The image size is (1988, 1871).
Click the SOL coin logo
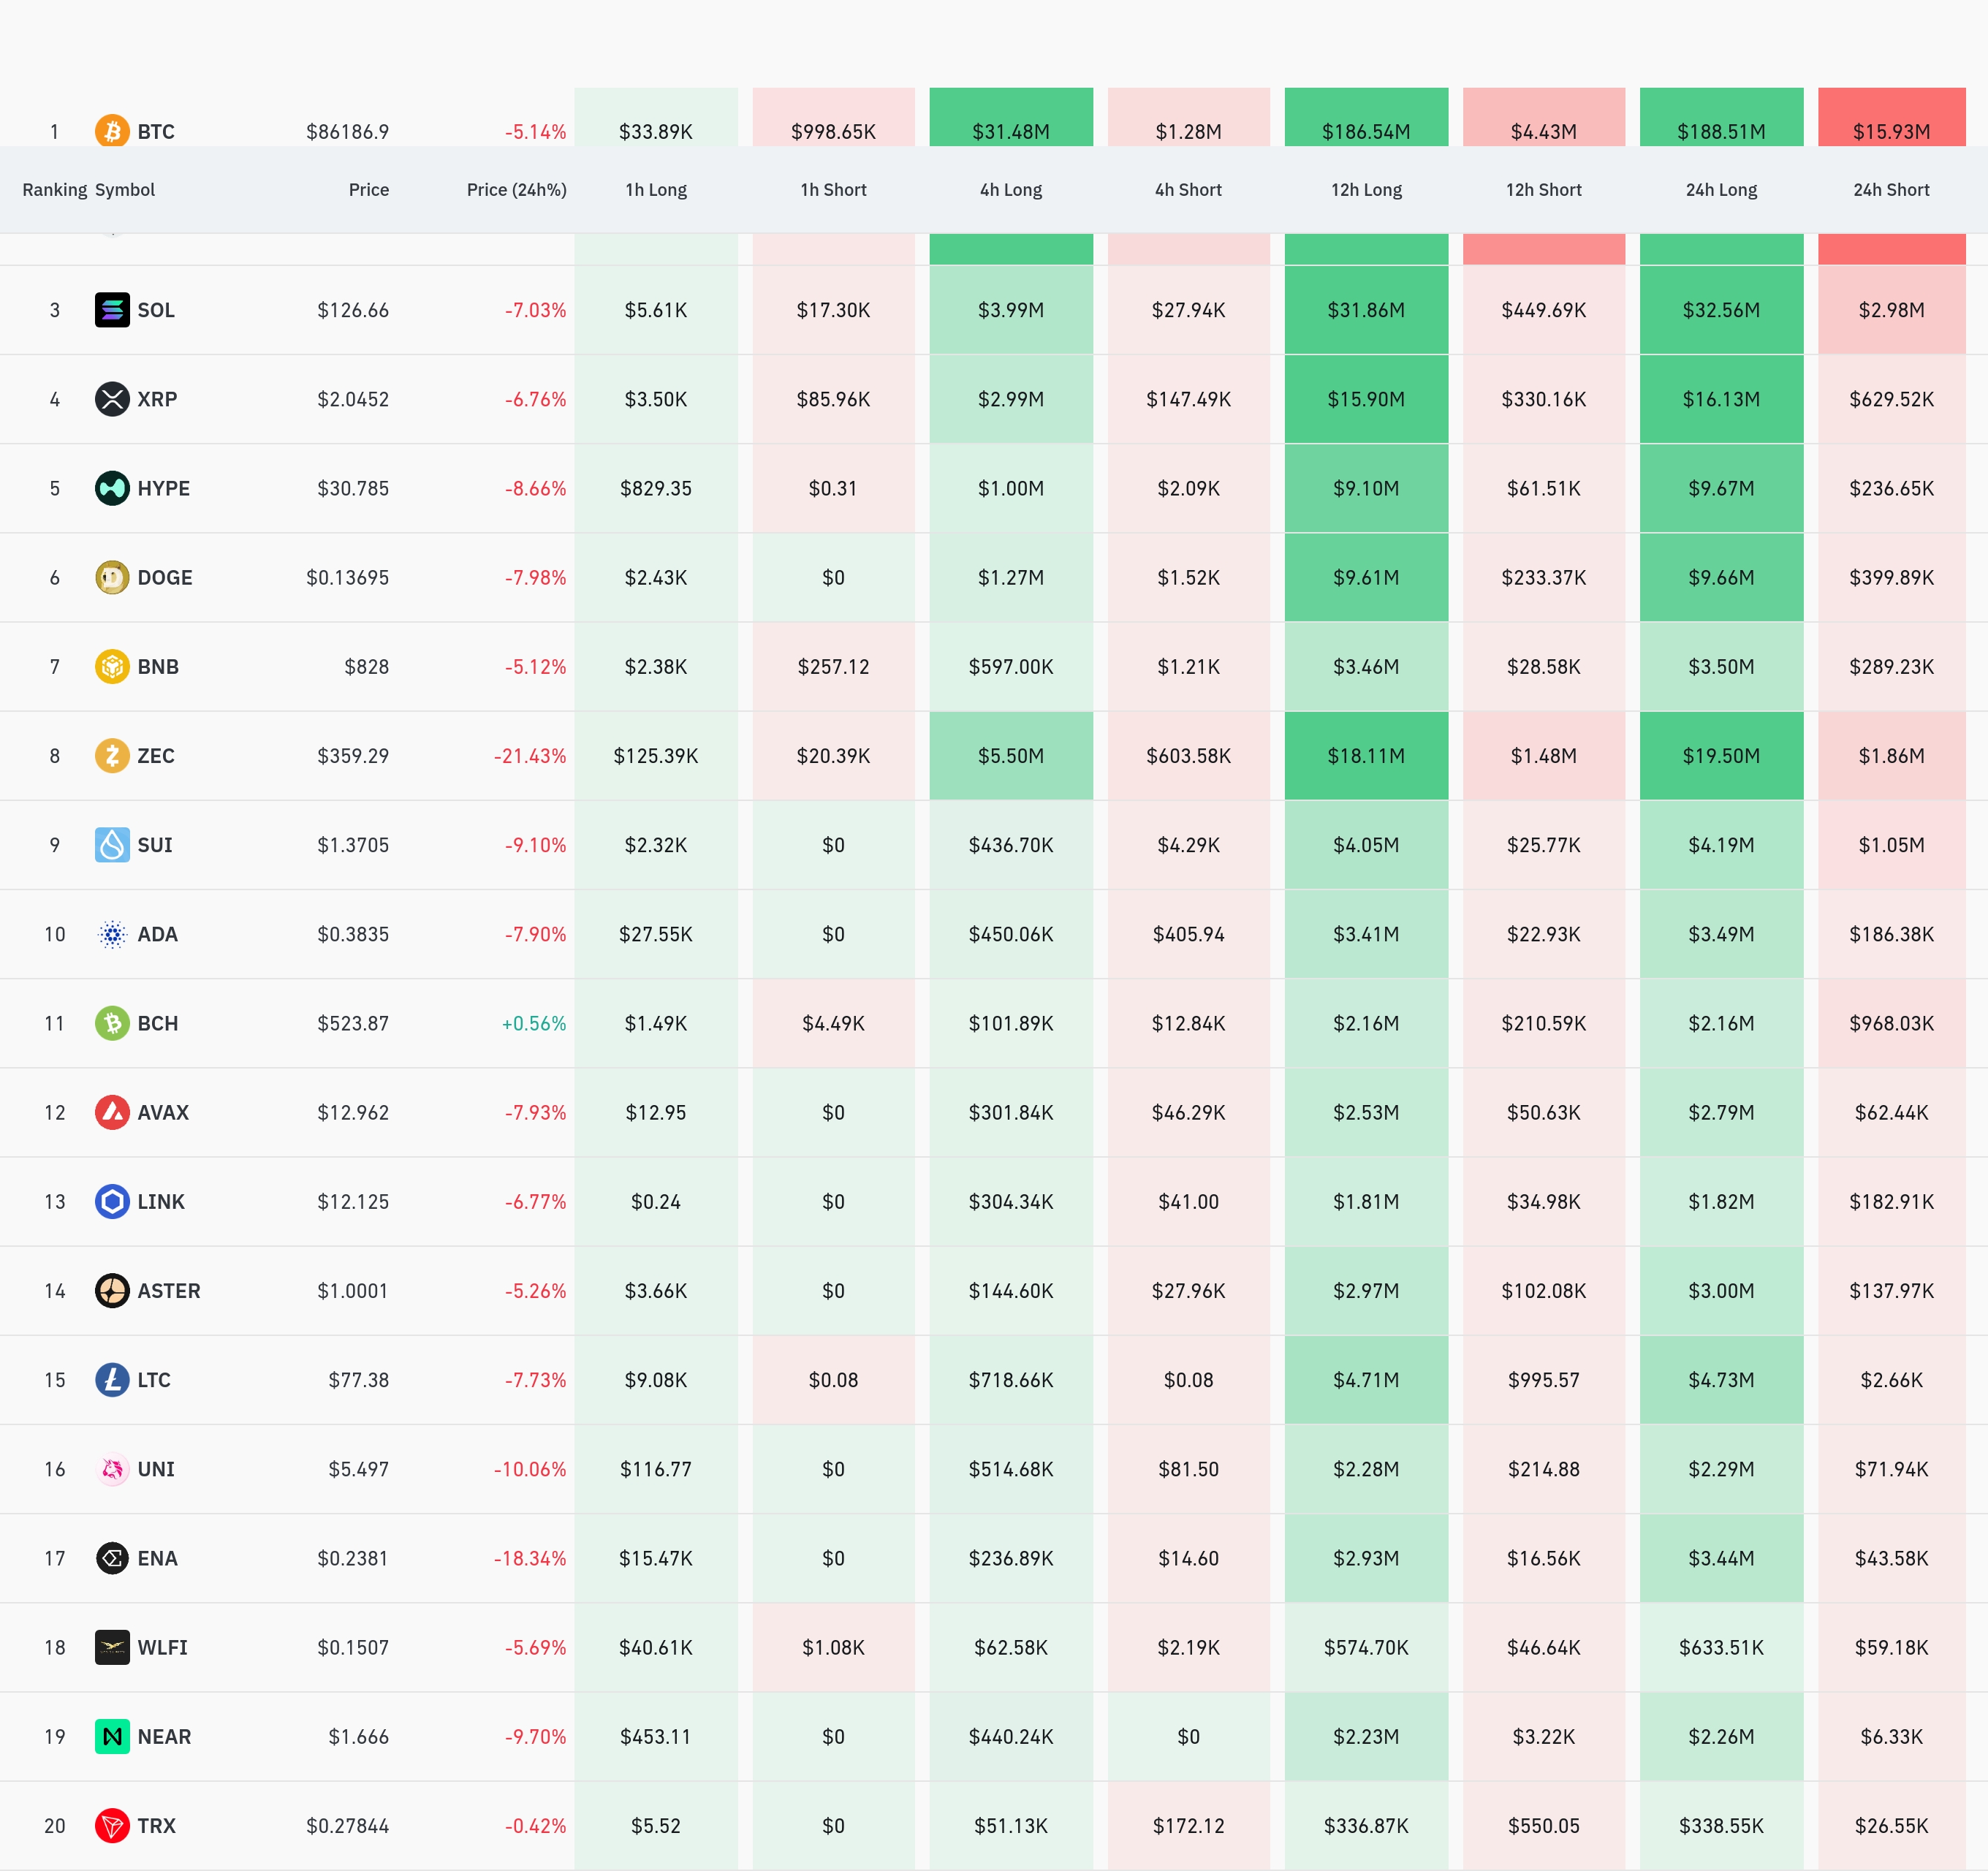tap(112, 310)
